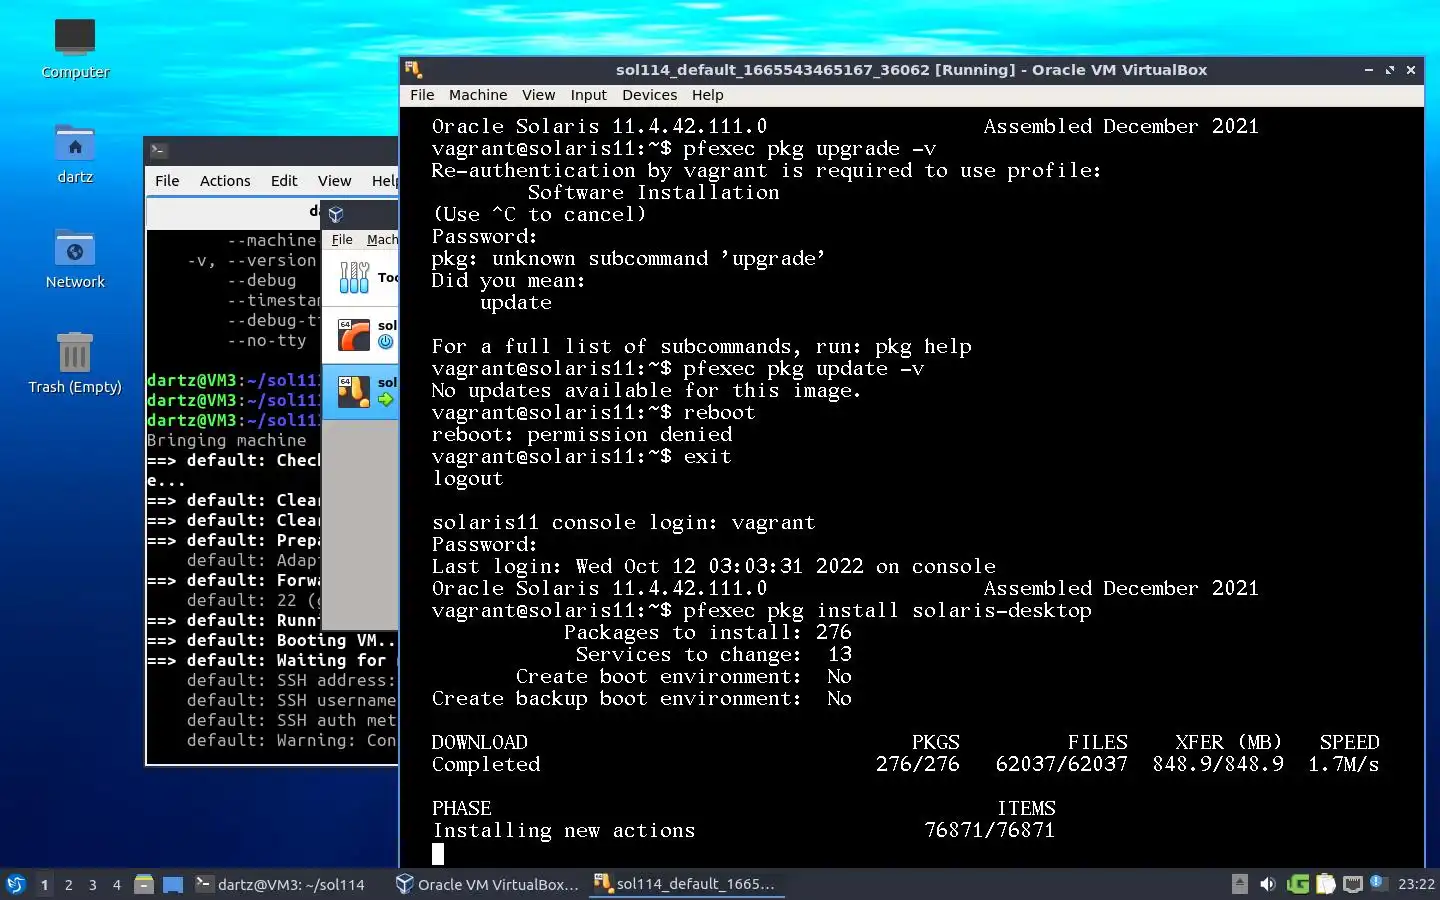Select the running sol VM with yellow icon
The width and height of the screenshot is (1440, 900).
(x=354, y=391)
